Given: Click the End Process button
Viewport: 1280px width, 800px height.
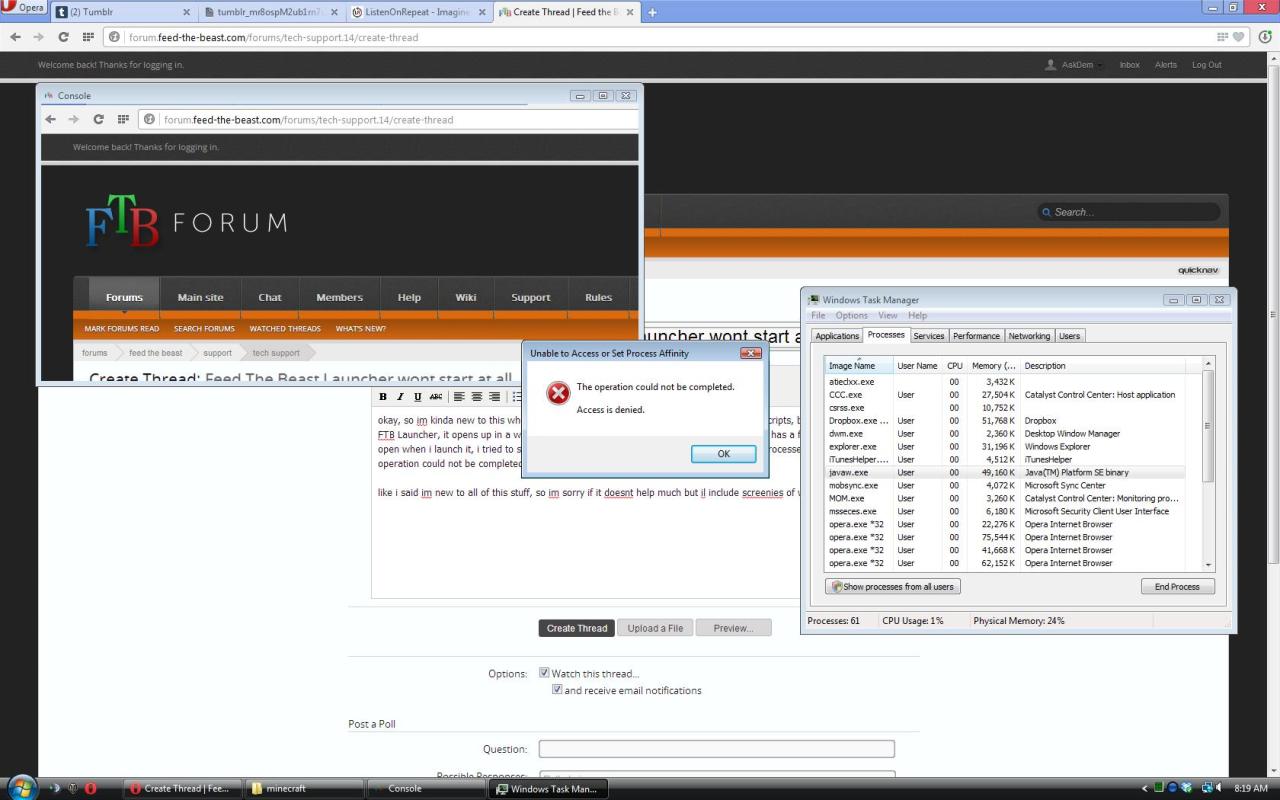Looking at the screenshot, I should [x=1177, y=587].
